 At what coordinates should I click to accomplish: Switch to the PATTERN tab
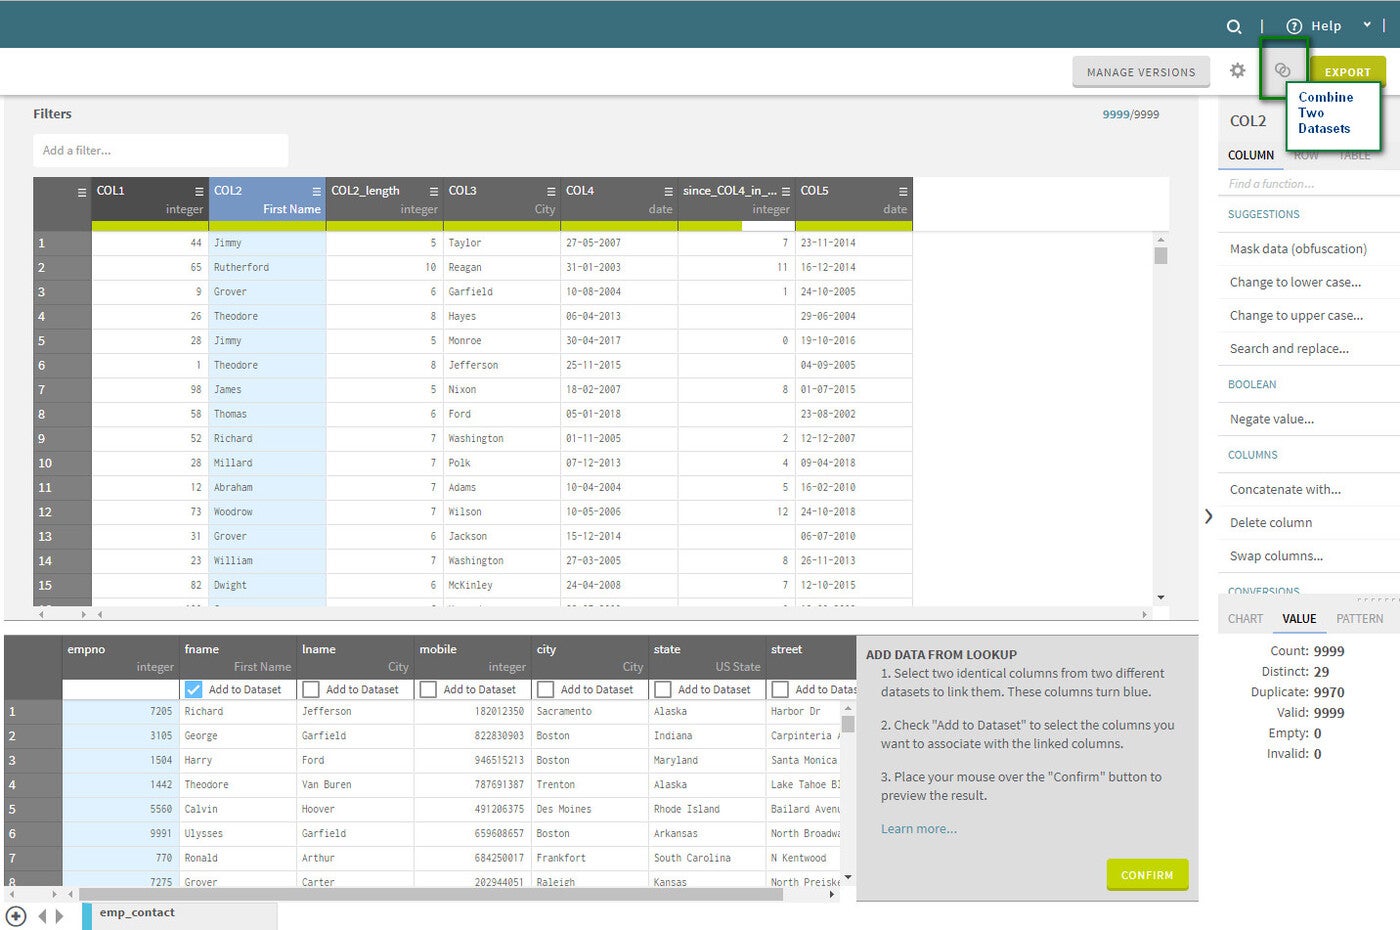point(1359,619)
